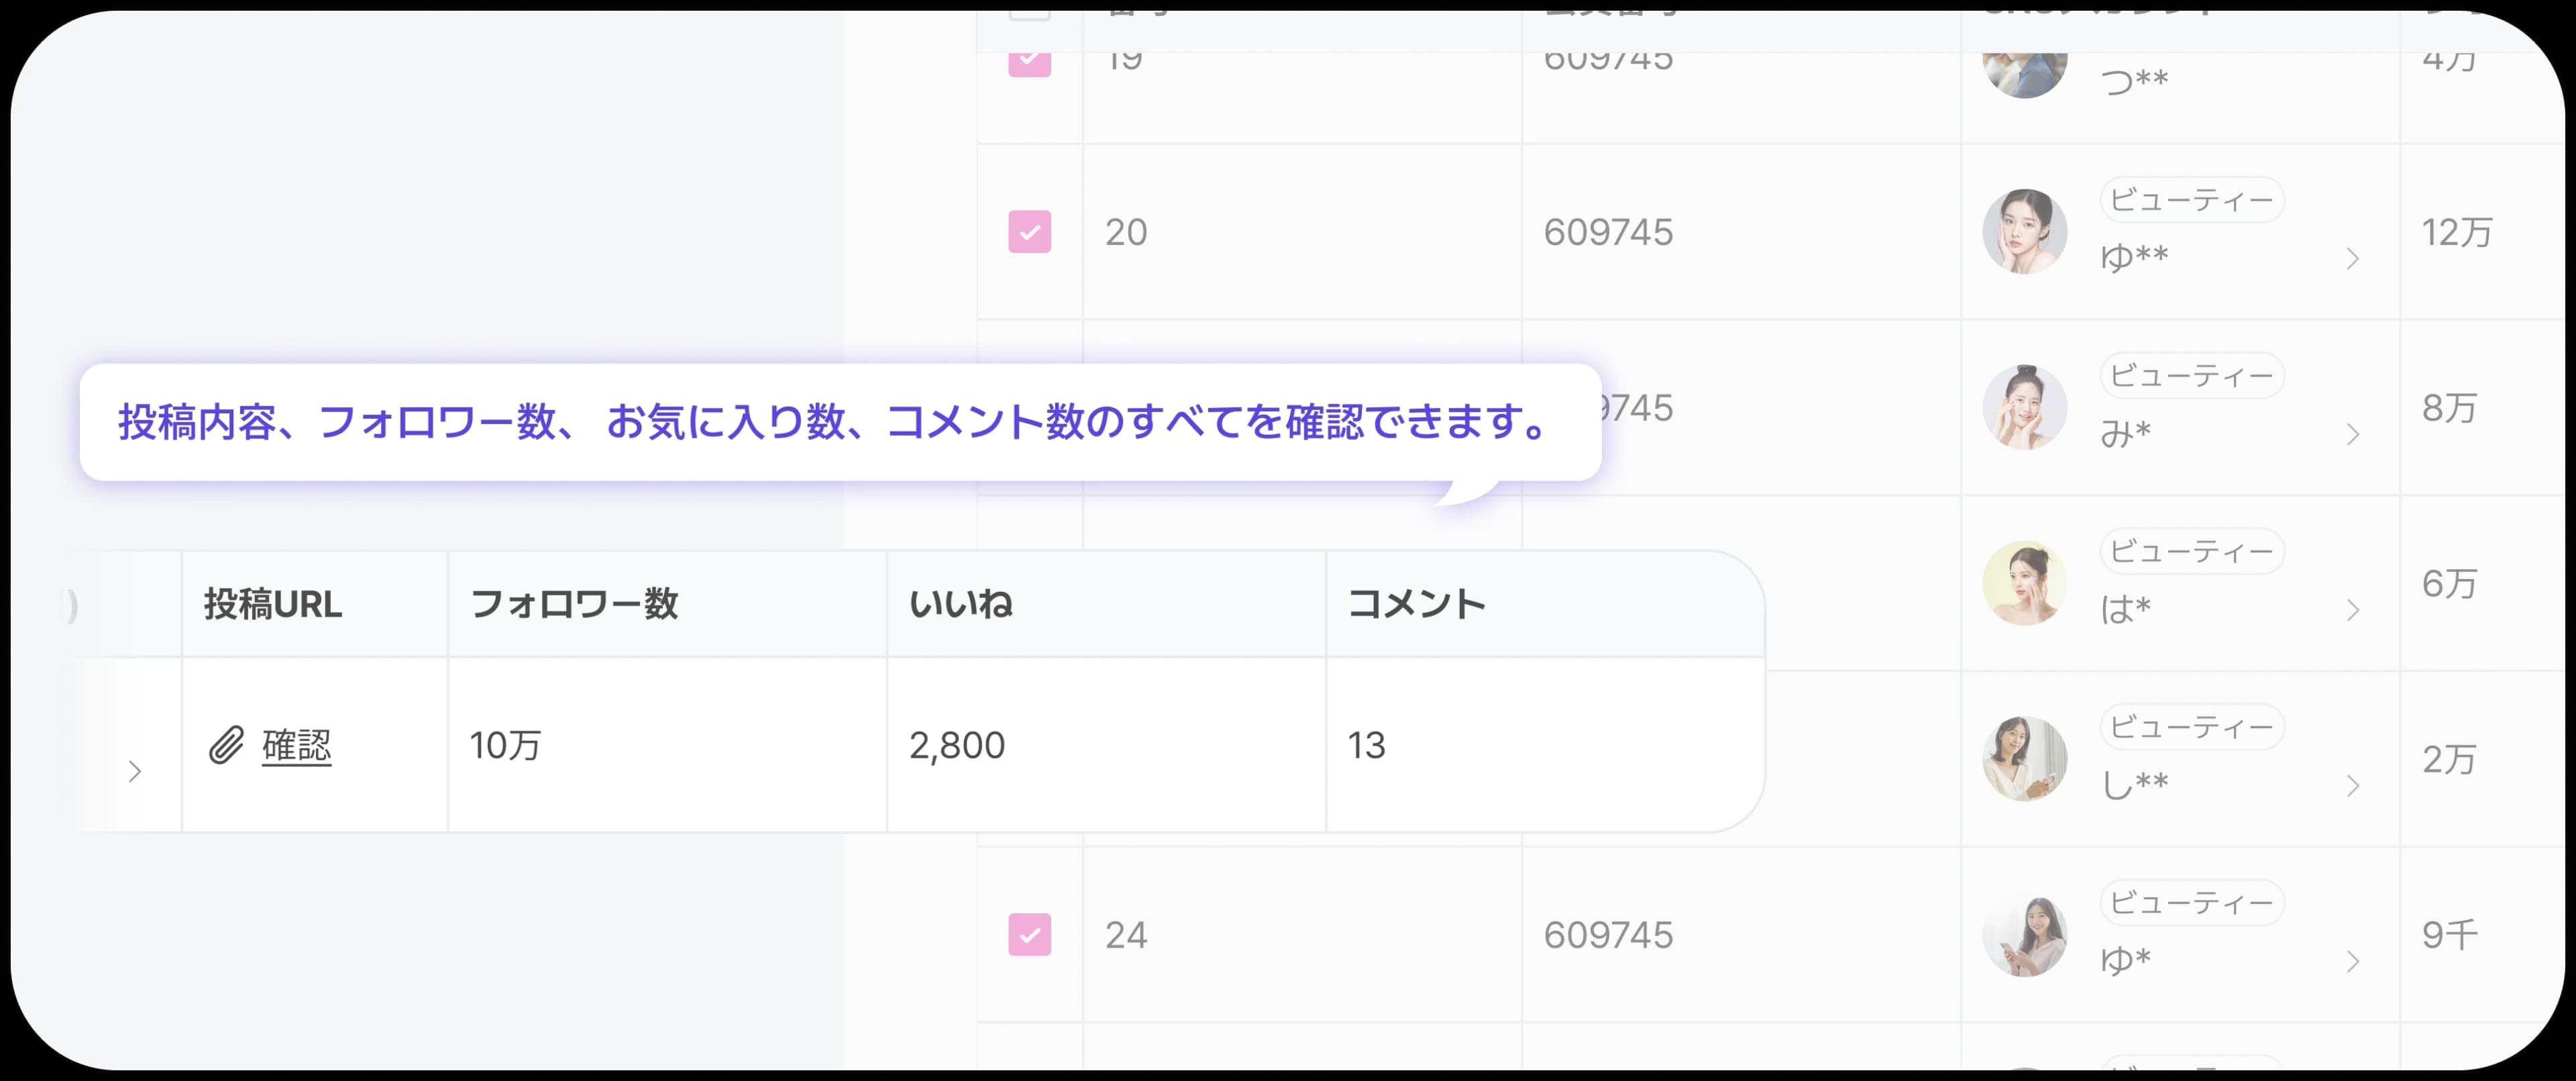Click the いいね column header
The height and width of the screenshot is (1081, 2576).
(x=960, y=604)
